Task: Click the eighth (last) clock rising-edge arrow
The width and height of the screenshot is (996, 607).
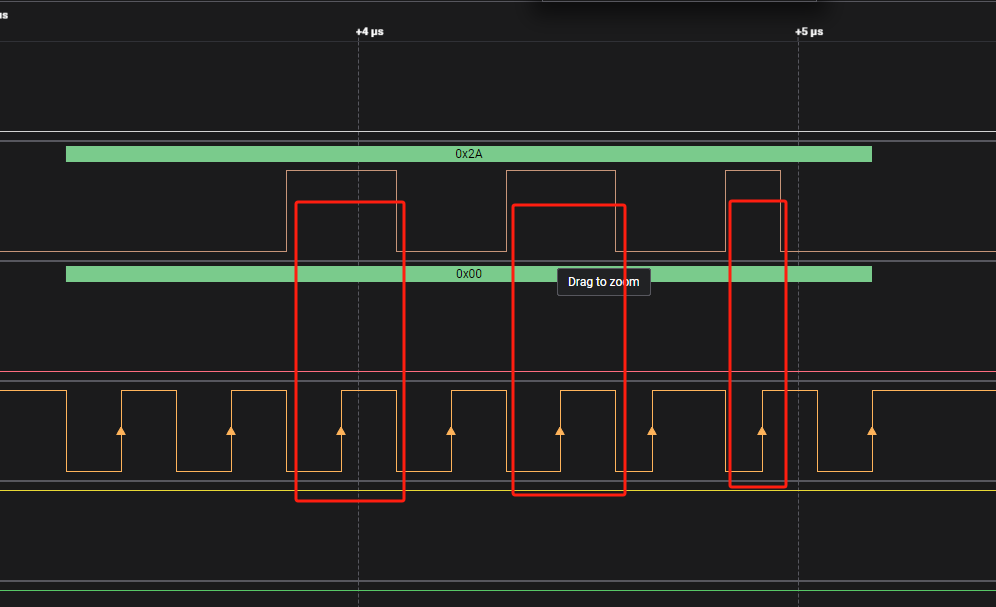Action: [872, 431]
